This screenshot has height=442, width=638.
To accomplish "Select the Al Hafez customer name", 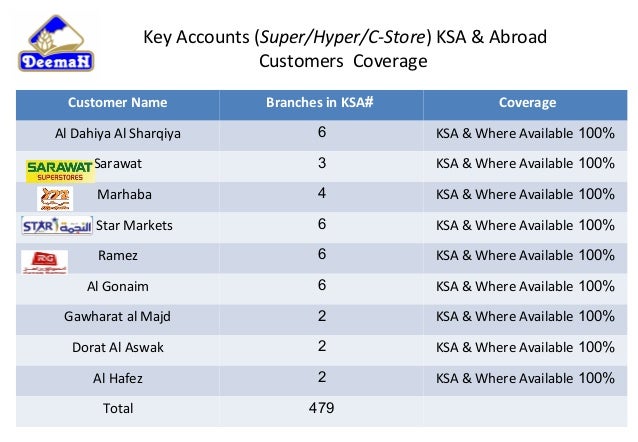I will [x=118, y=379].
